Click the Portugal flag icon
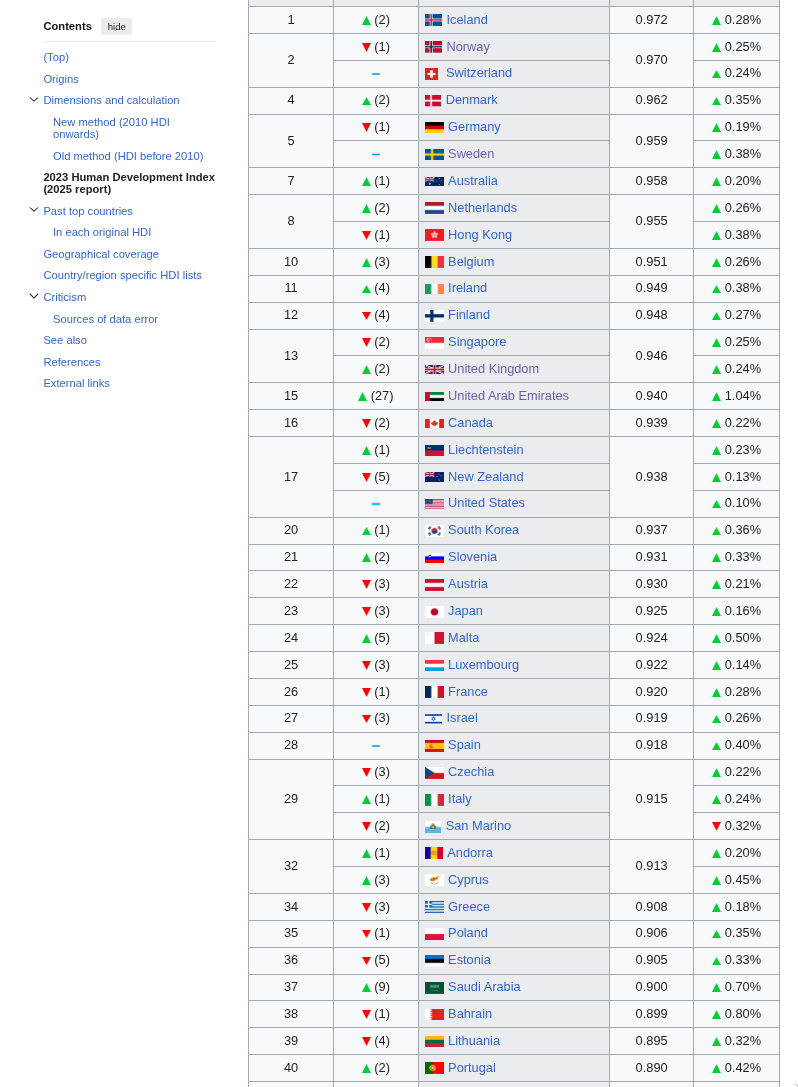Viewport: 798px width, 1087px height. (x=434, y=1068)
